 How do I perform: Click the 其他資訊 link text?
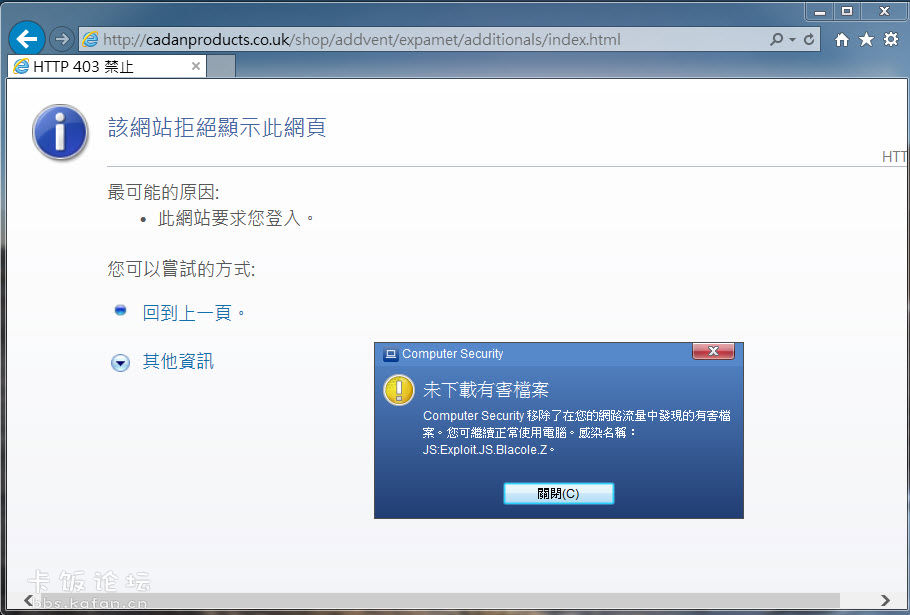click(x=178, y=361)
